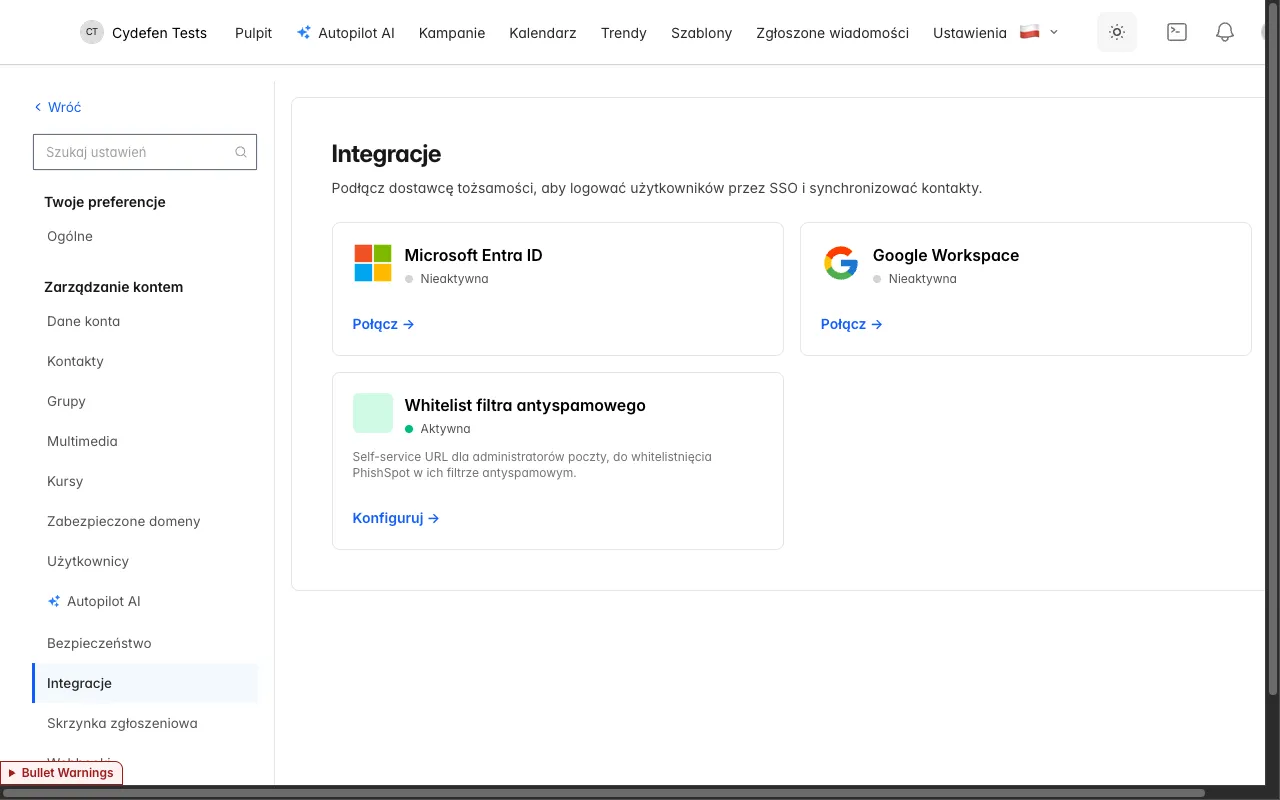Click the Microsoft Entra ID title
This screenshot has width=1280, height=800.
[473, 255]
